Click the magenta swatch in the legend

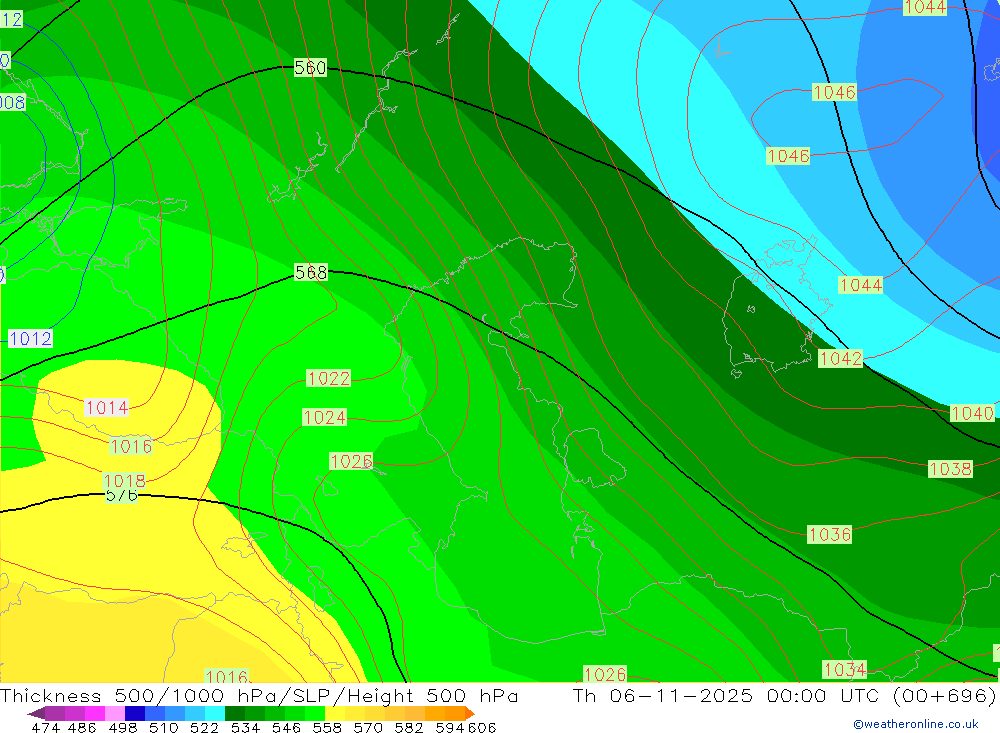(94, 713)
